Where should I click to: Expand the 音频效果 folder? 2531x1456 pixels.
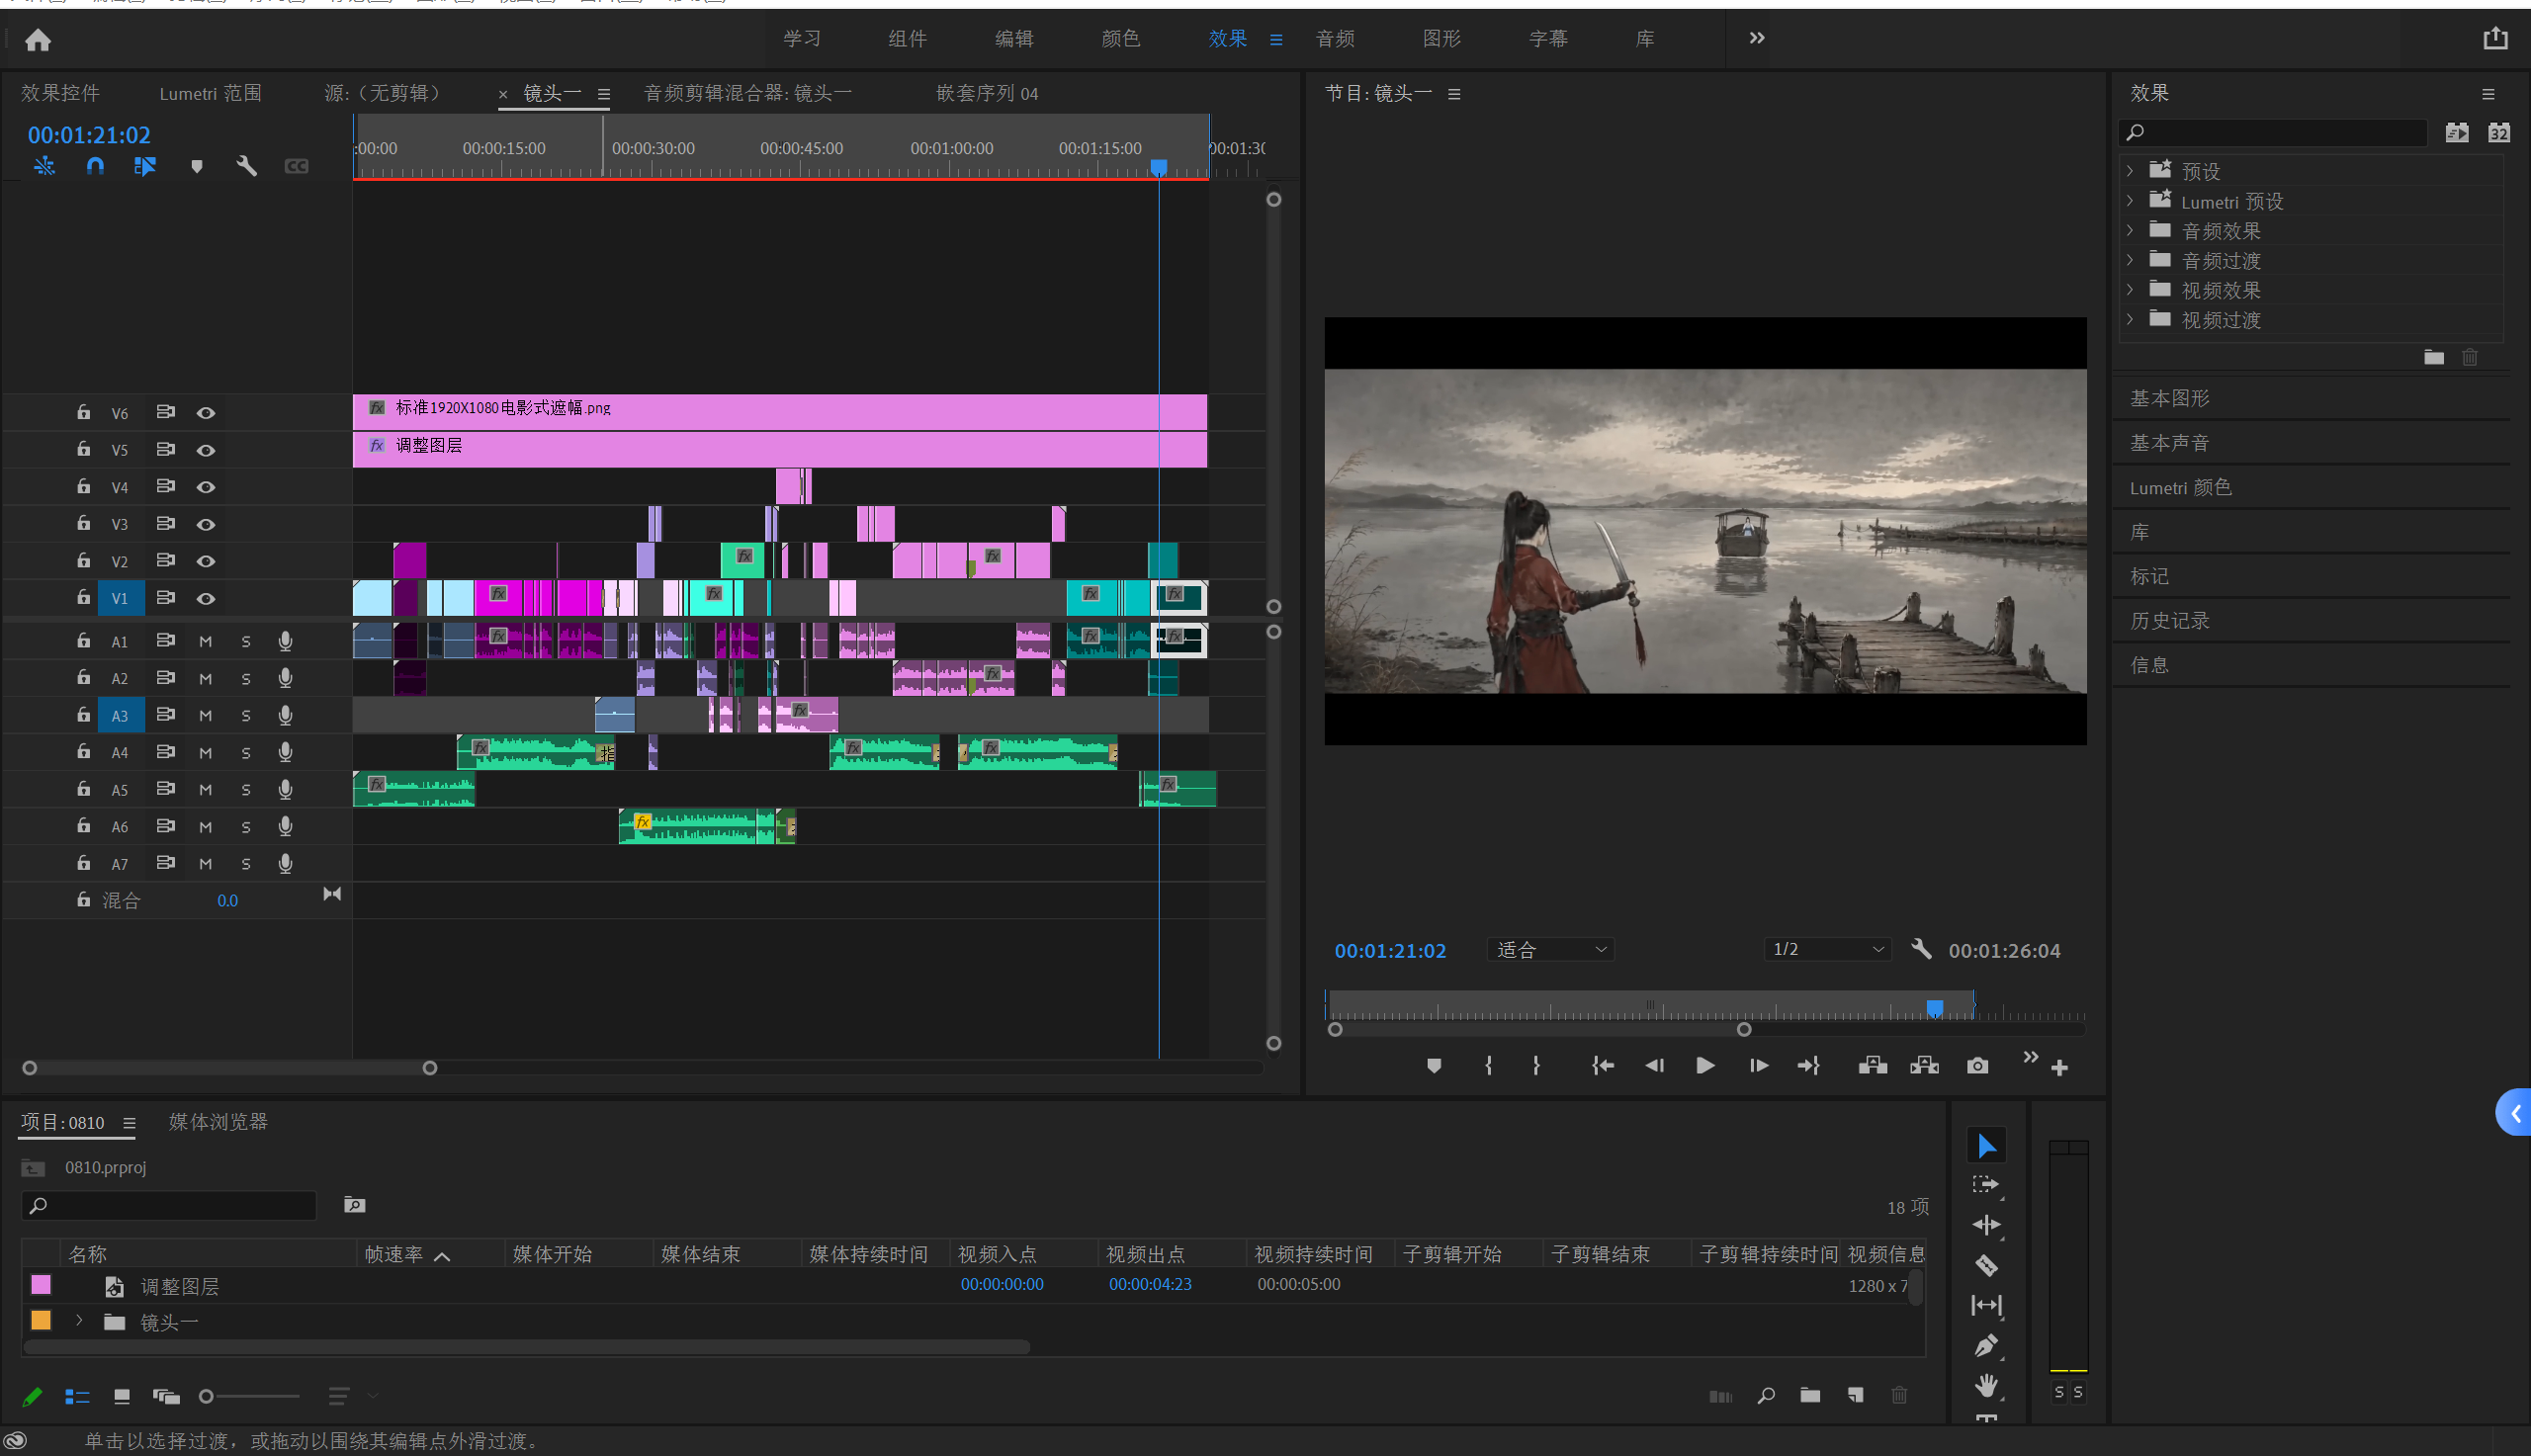pyautogui.click(x=2130, y=230)
